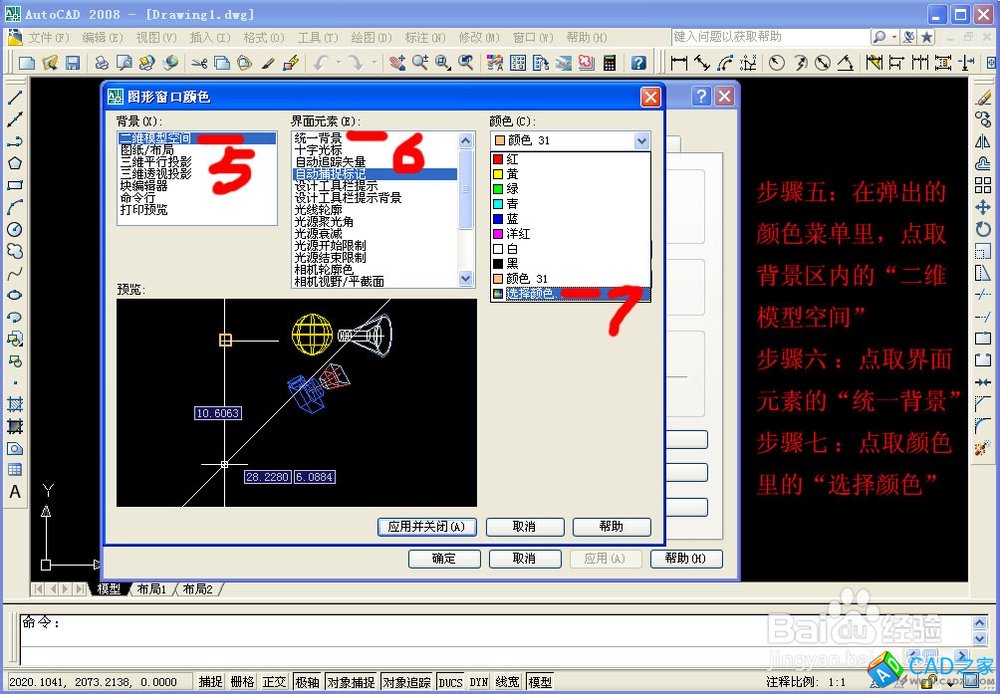Open the 修改(M) menu
Screen dimensions: 1000x694
coord(479,38)
